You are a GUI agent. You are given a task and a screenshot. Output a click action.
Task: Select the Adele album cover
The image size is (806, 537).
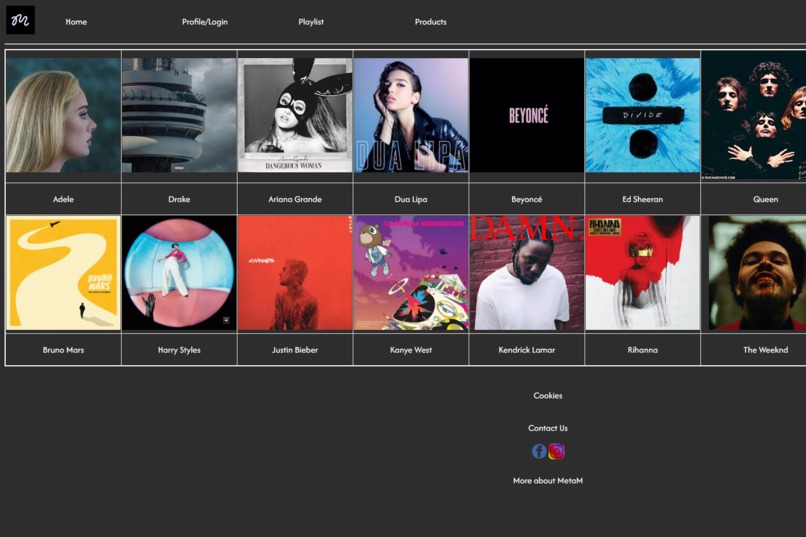pos(63,115)
